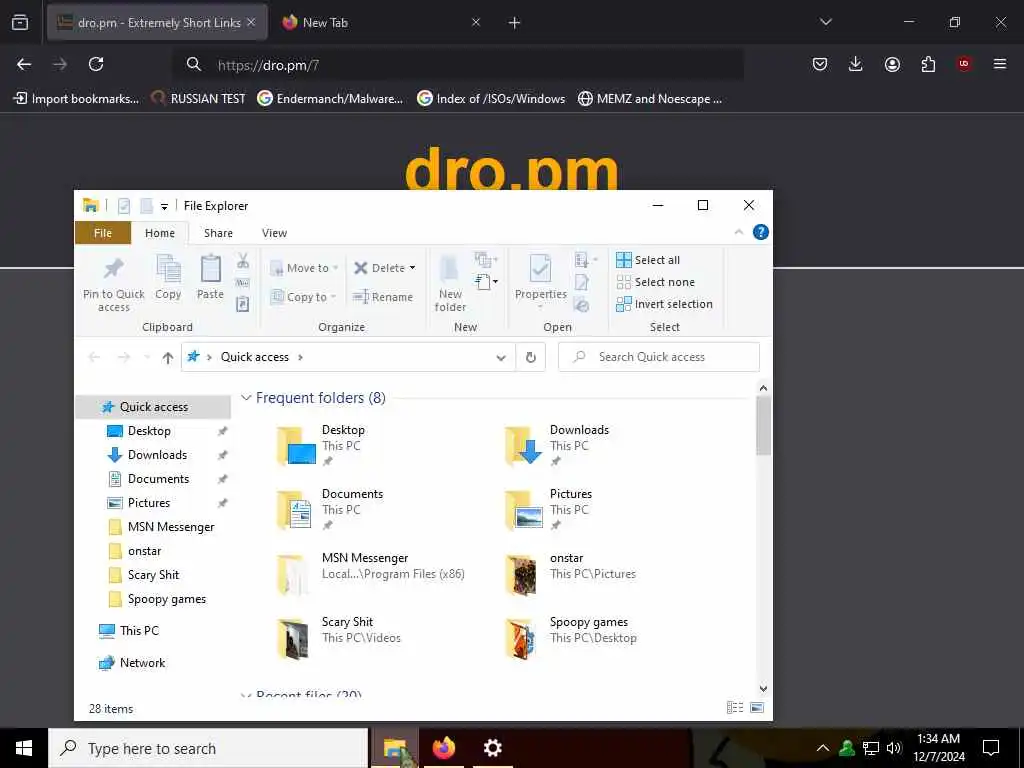Show hidden tray icons chevron

click(x=823, y=748)
